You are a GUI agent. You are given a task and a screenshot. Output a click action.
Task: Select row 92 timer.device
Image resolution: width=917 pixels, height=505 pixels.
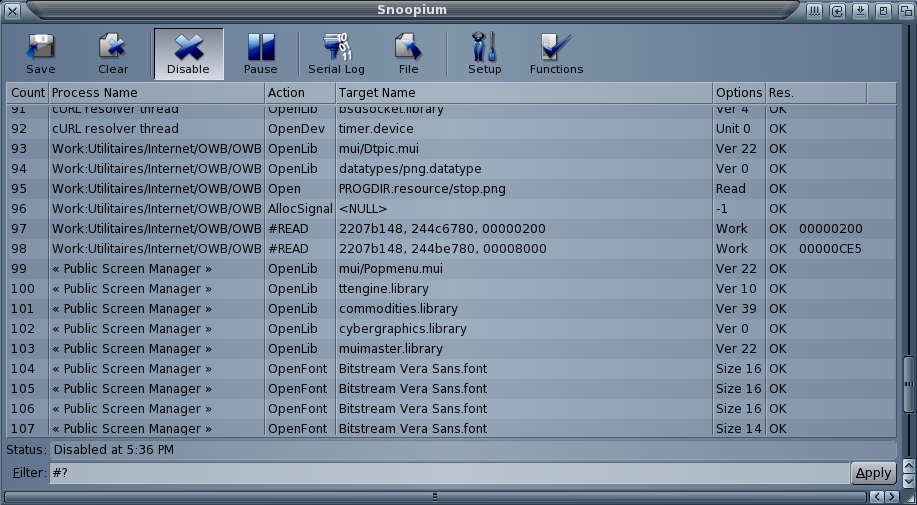tap(451, 129)
